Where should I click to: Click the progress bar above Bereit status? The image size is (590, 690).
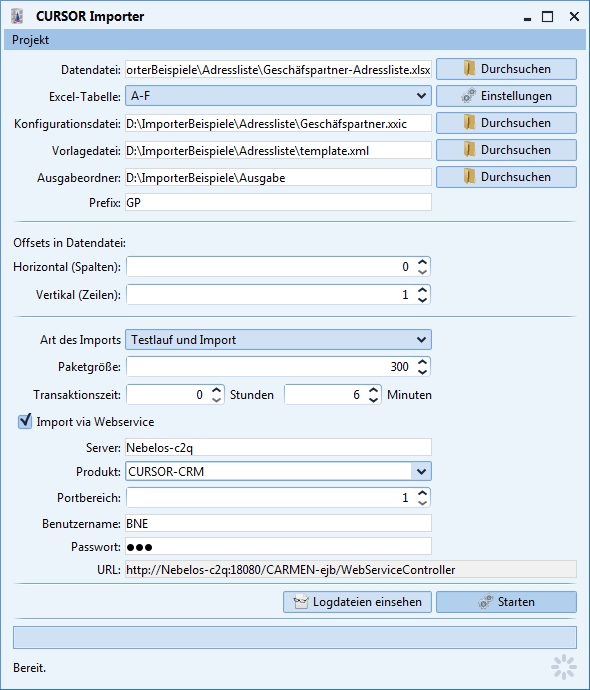[295, 637]
